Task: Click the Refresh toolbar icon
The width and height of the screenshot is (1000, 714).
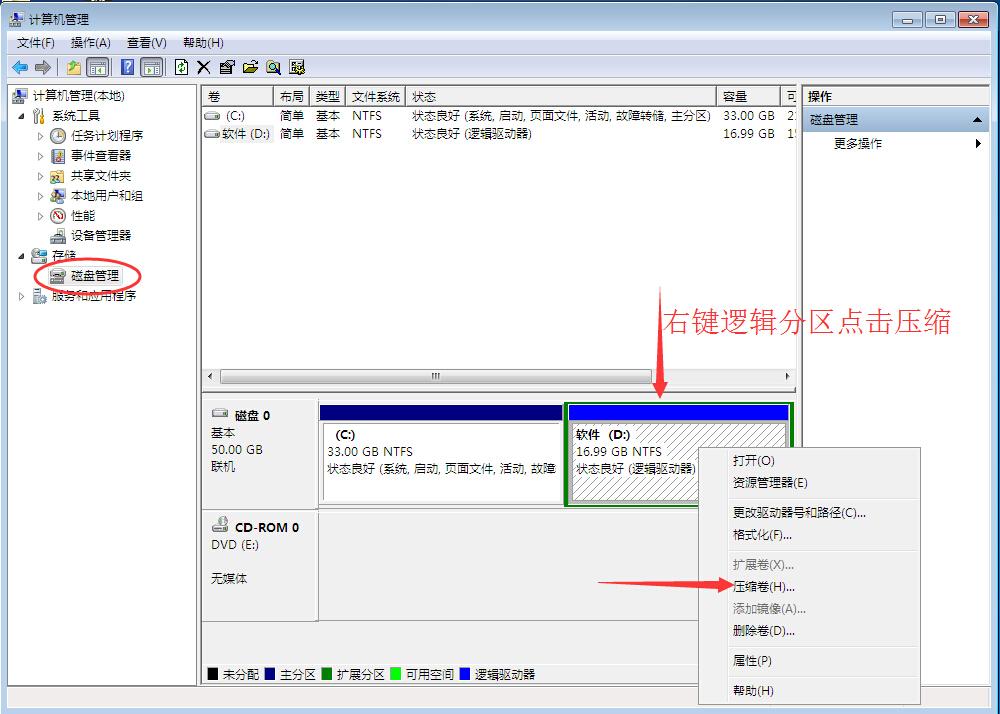Action: click(181, 67)
